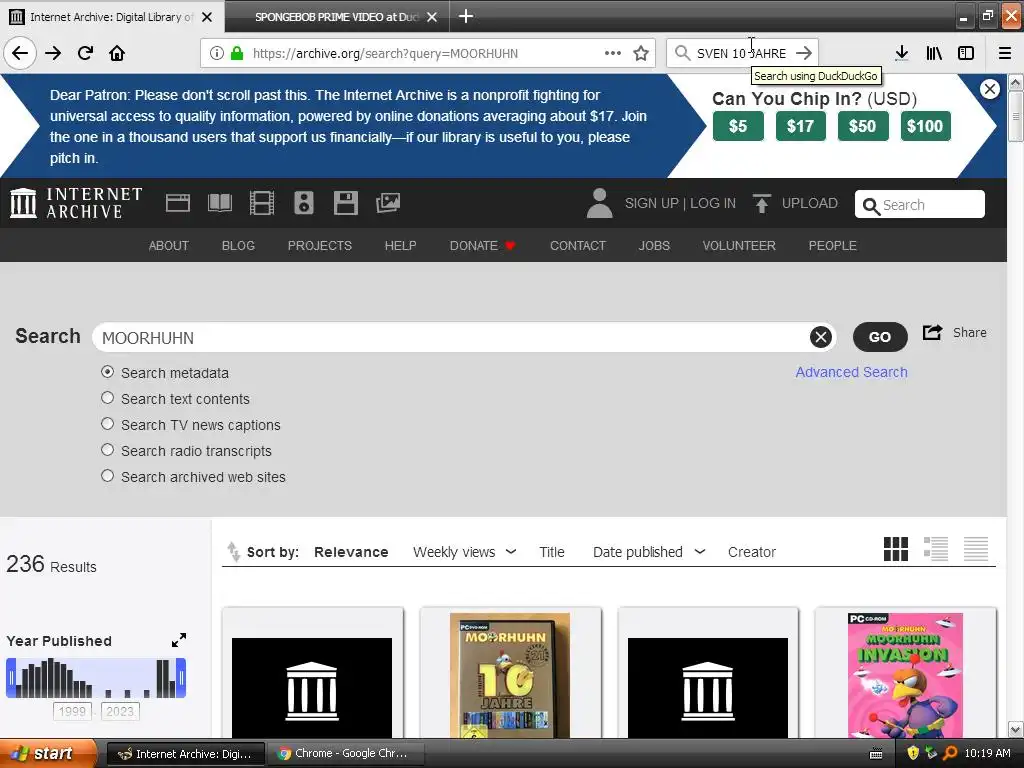Open the HELP menu item
The width and height of the screenshot is (1024, 768).
[400, 246]
